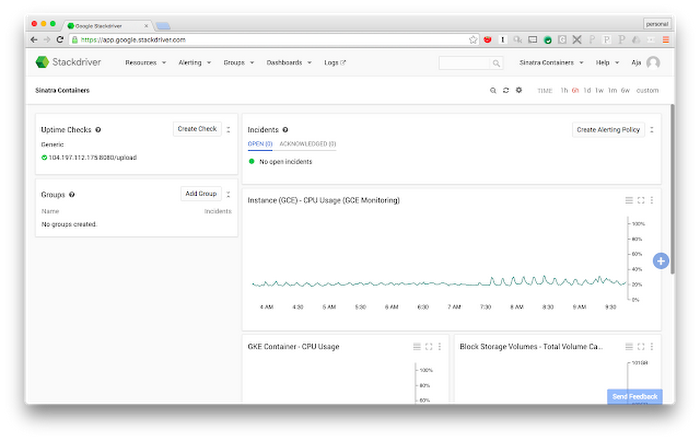Open GKE Container chart options menu

click(440, 346)
